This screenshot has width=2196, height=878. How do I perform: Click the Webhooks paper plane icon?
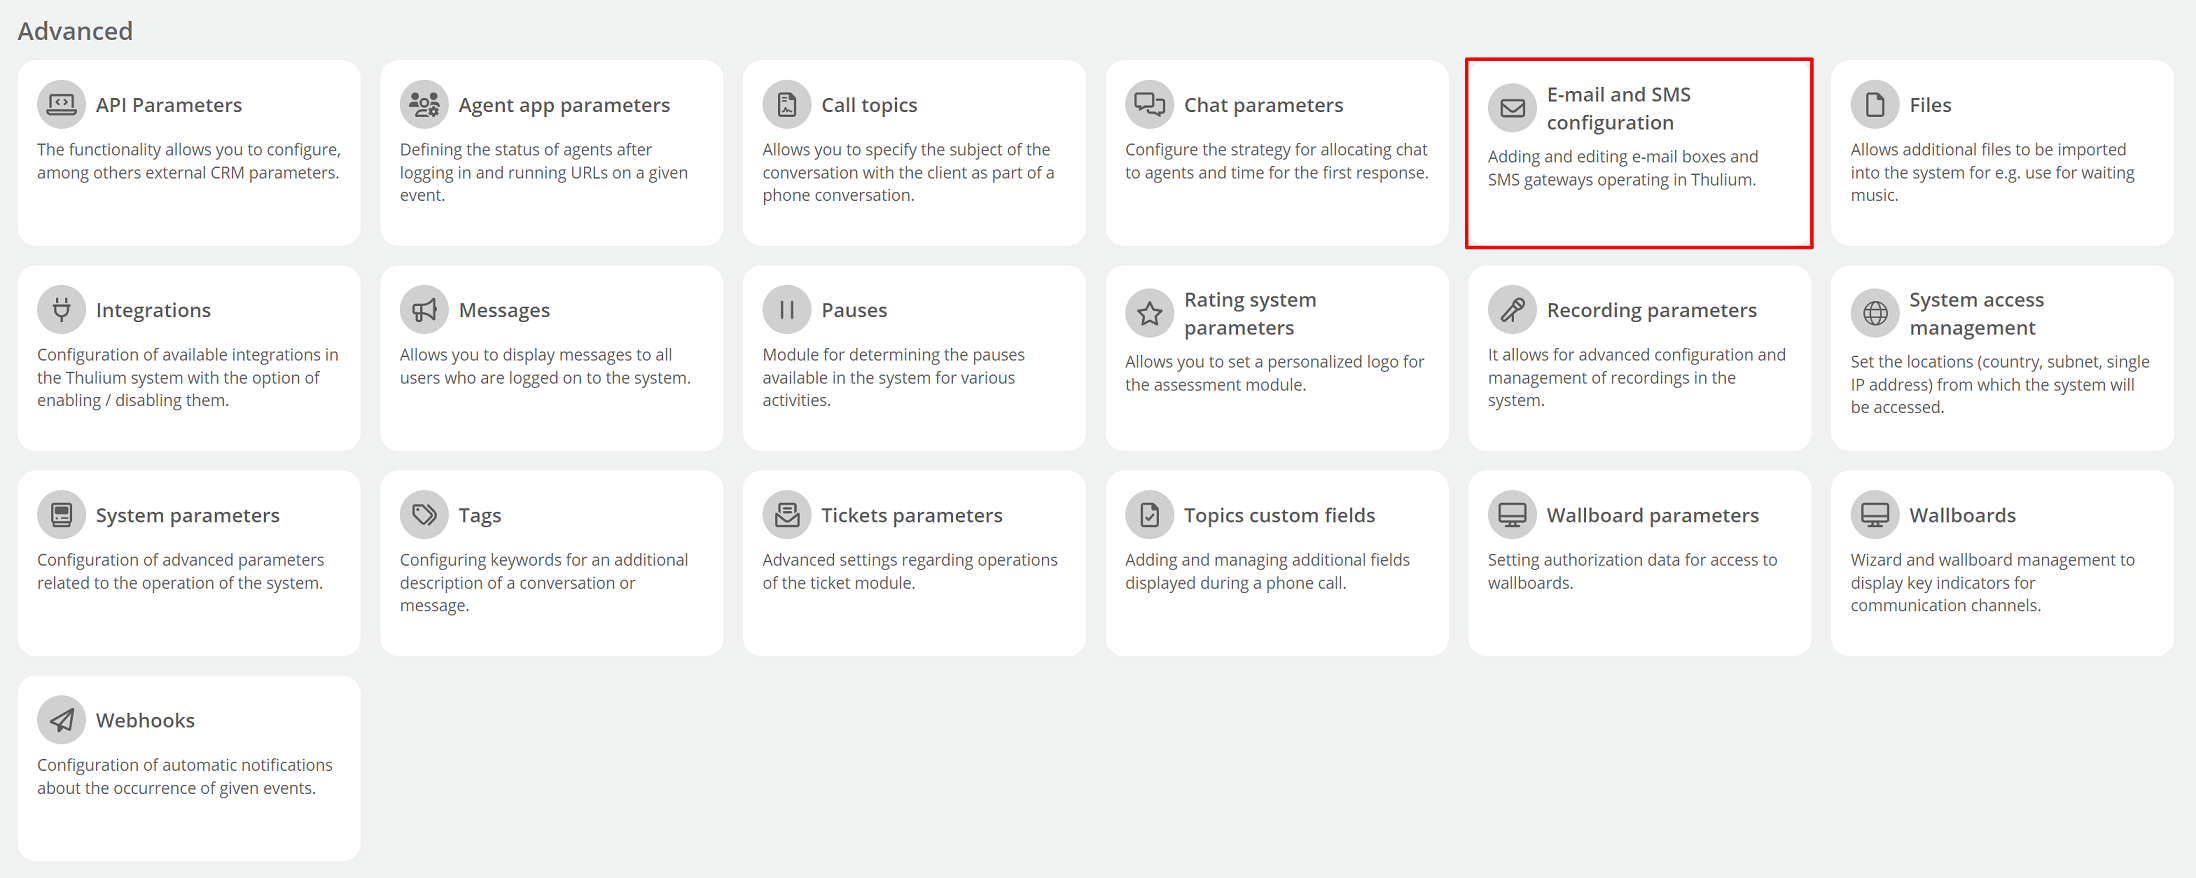[x=61, y=719]
